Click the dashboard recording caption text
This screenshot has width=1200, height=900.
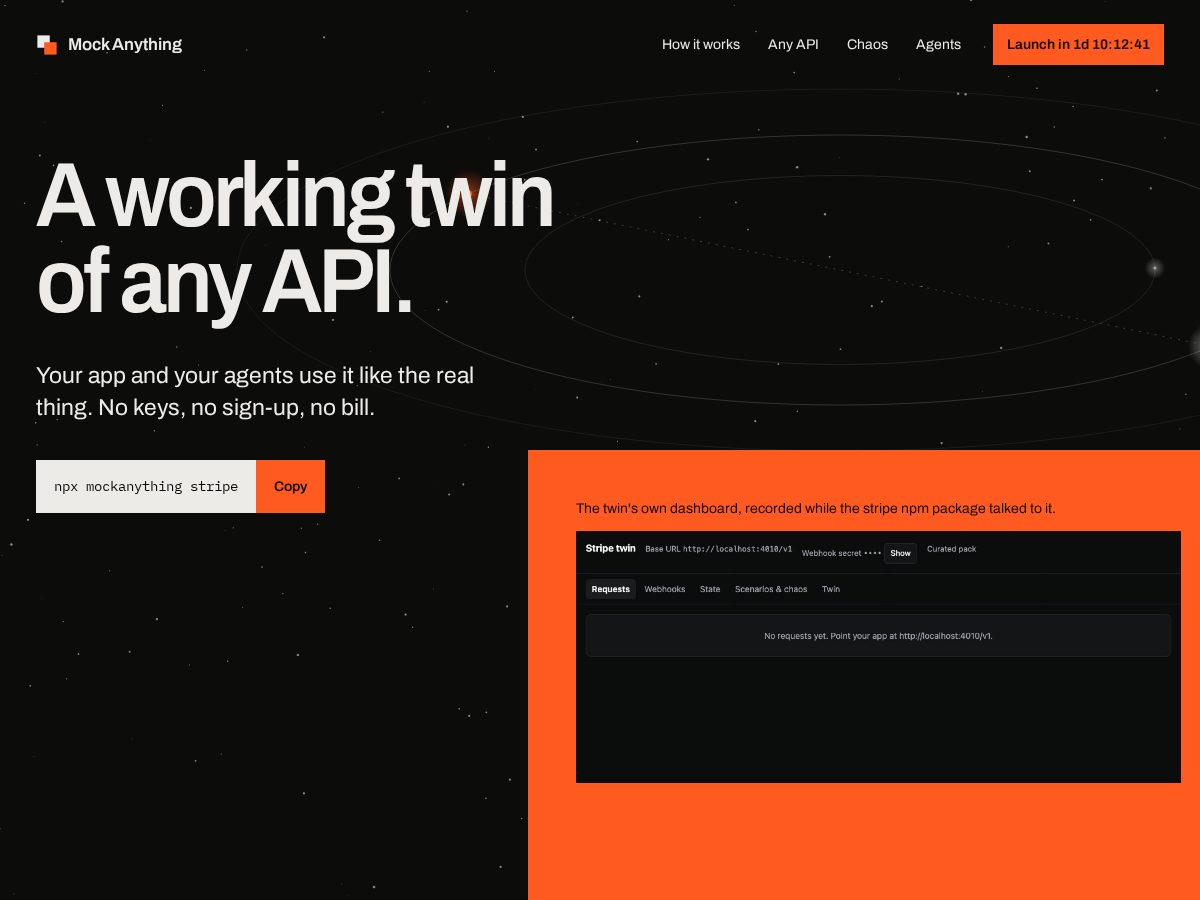pos(815,508)
